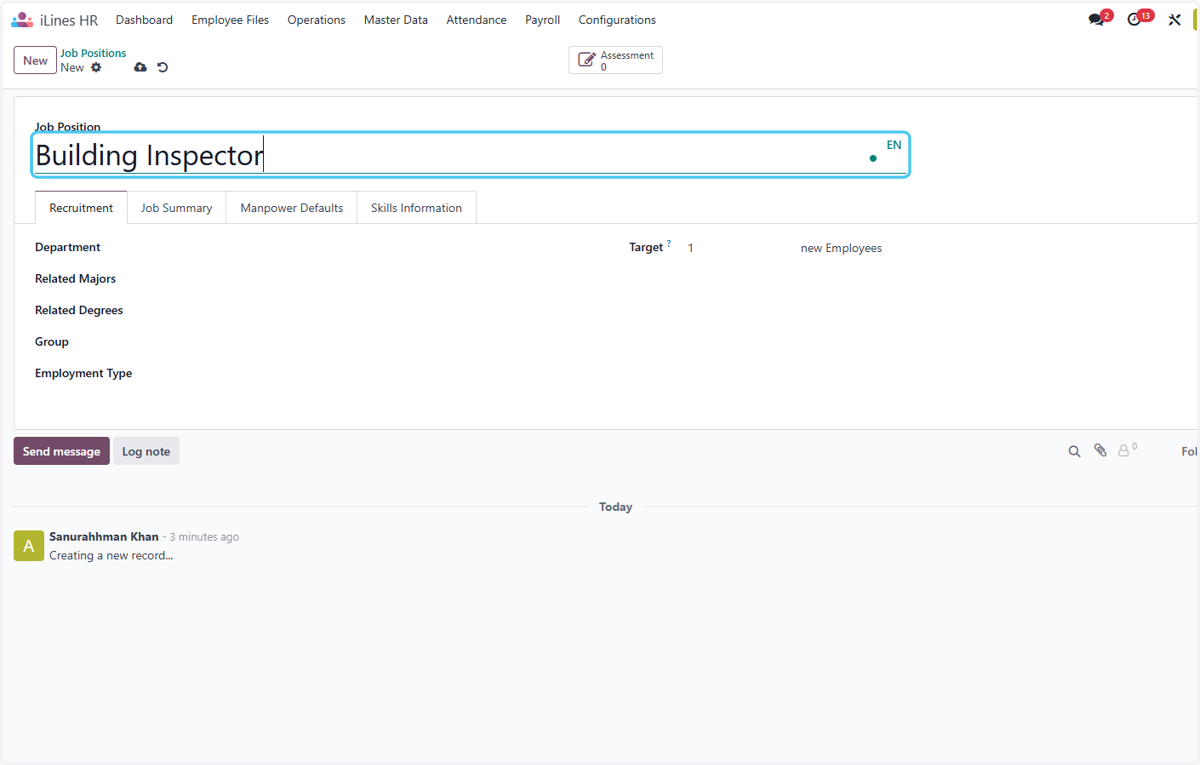Discard changes with the undo arrow icon
1200x765 pixels.
[x=163, y=67]
